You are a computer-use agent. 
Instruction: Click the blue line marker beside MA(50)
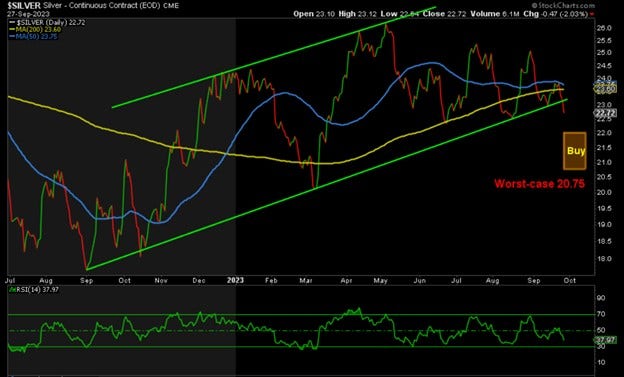point(12,37)
